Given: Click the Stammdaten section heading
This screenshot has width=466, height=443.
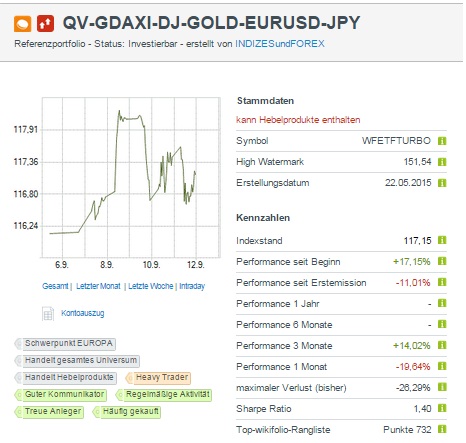Looking at the screenshot, I should [x=265, y=101].
